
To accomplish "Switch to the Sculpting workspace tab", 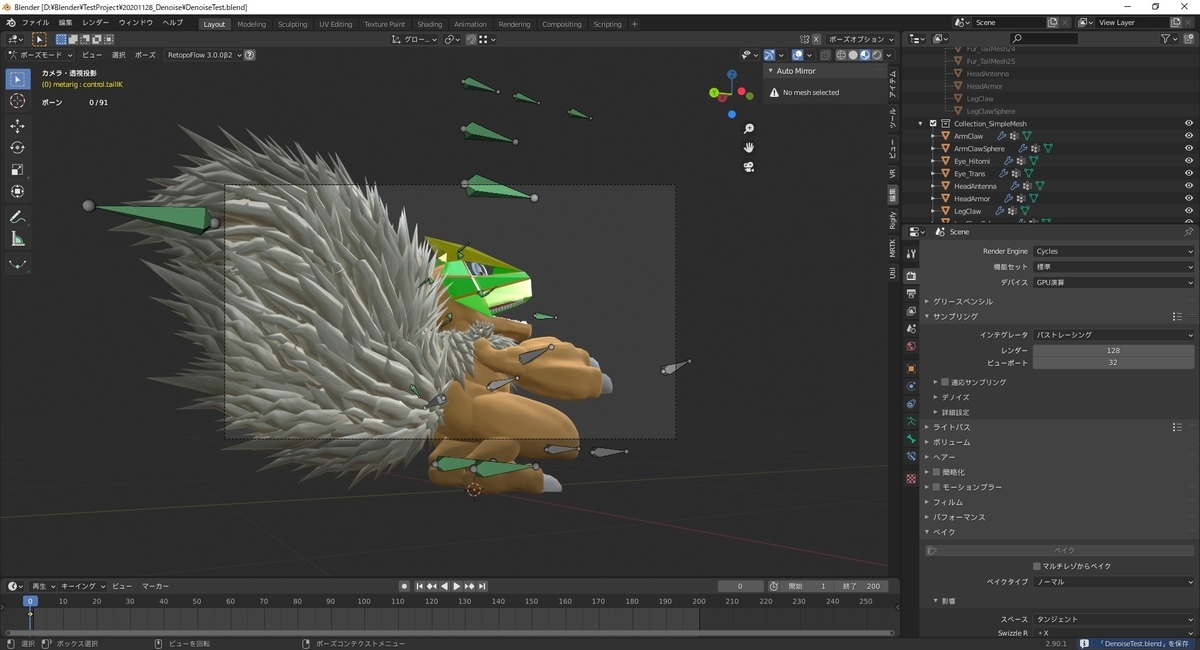I will (x=292, y=24).
